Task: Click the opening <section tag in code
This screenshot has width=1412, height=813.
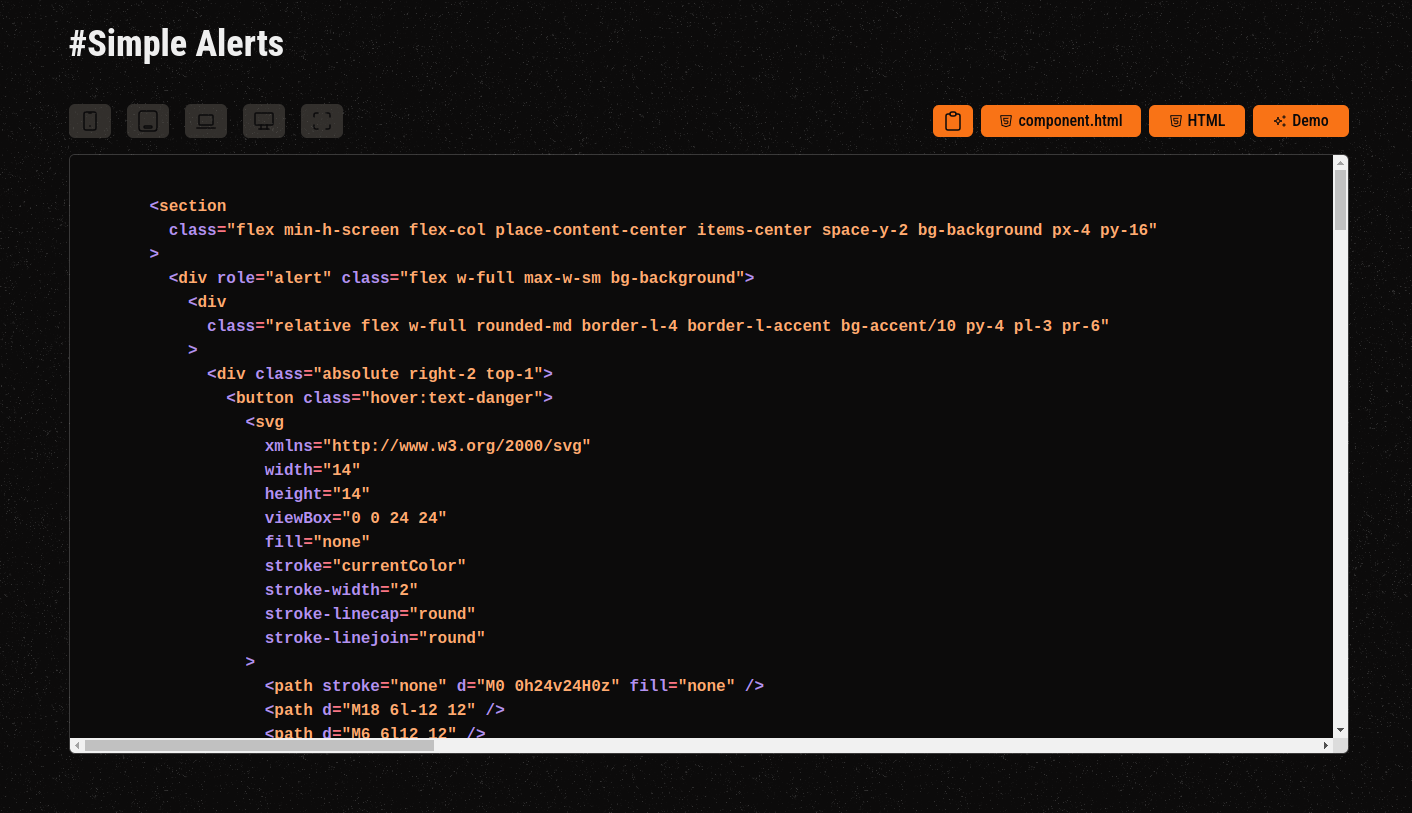Action: click(188, 206)
